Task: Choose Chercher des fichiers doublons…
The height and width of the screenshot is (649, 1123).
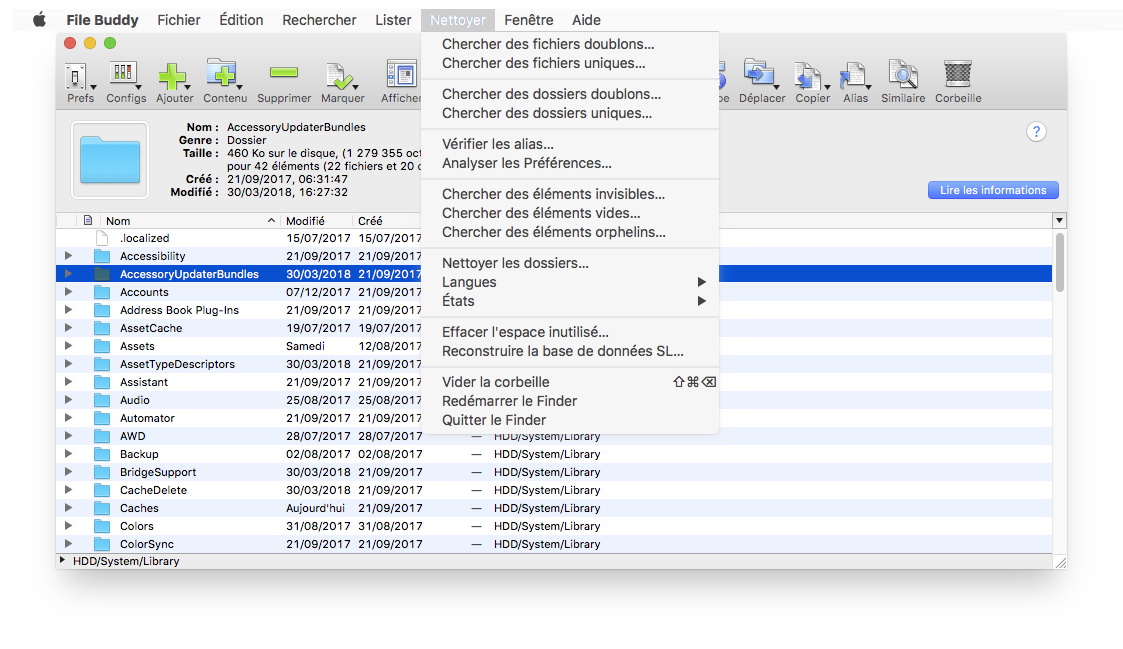Action: pos(570,44)
